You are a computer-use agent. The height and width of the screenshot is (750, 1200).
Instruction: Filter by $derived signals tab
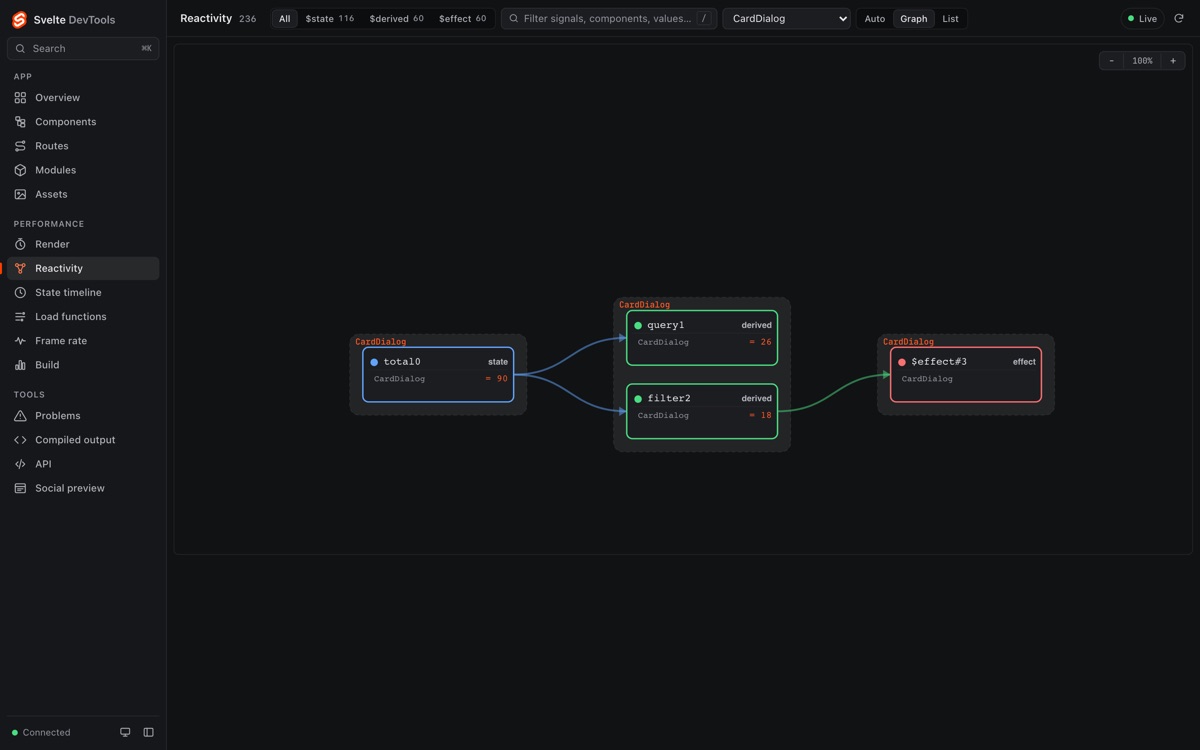pyautogui.click(x=396, y=18)
